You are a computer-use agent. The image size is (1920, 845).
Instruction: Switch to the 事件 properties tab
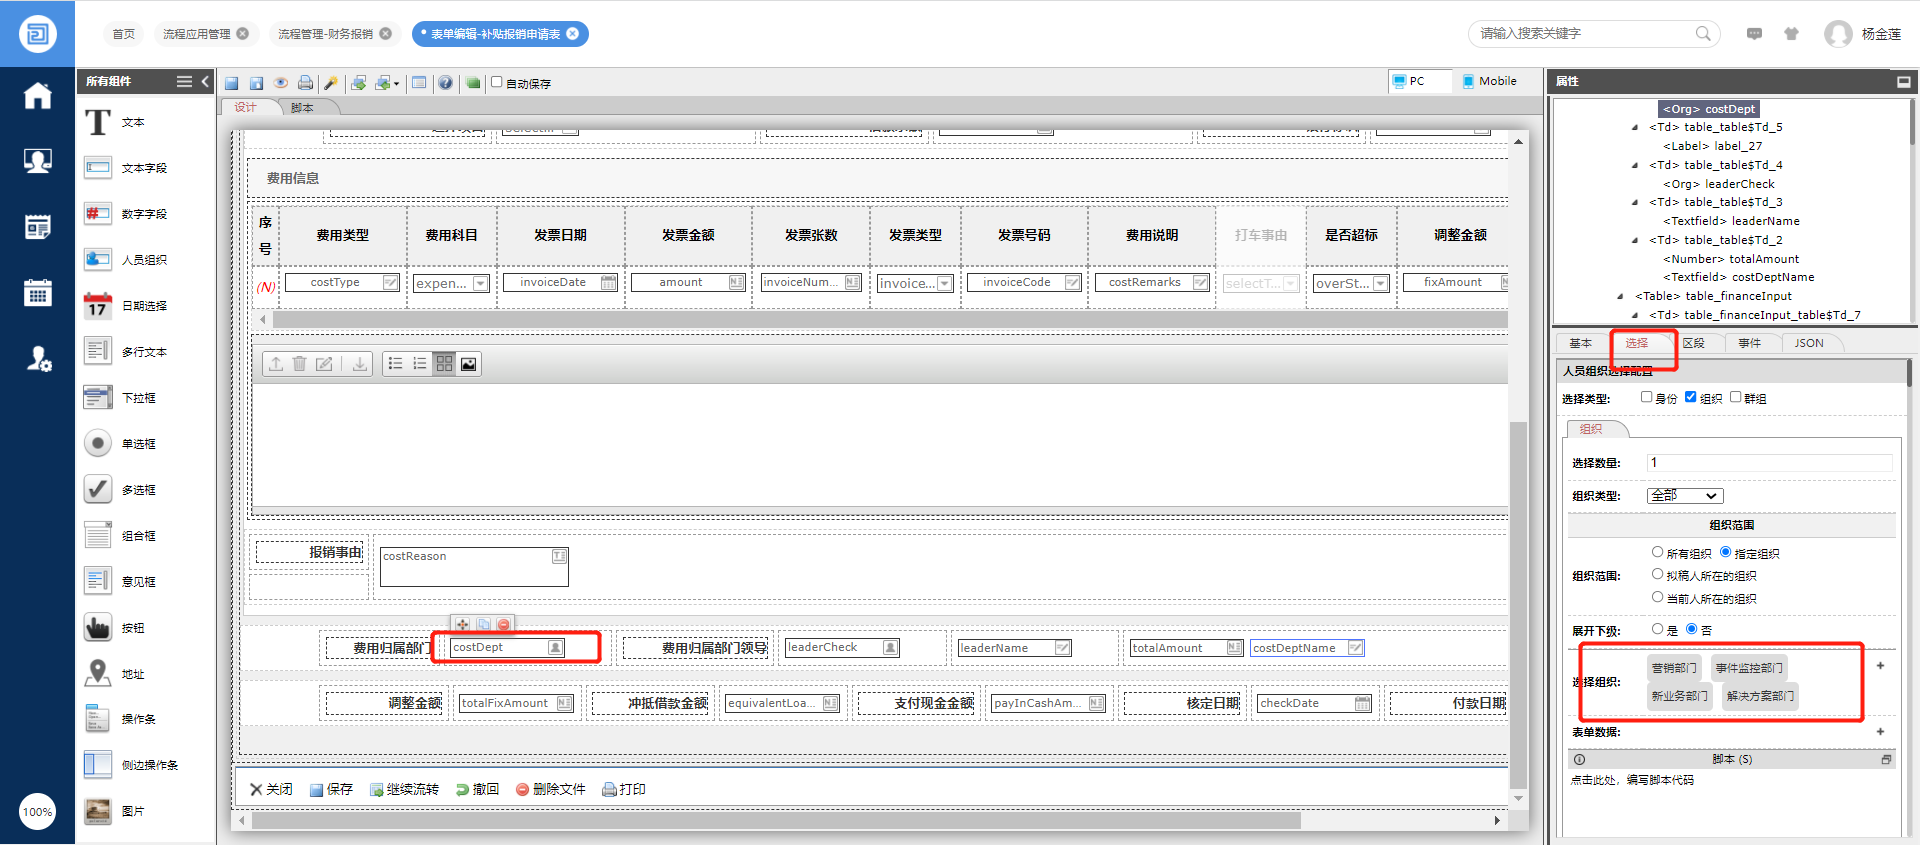[1749, 343]
